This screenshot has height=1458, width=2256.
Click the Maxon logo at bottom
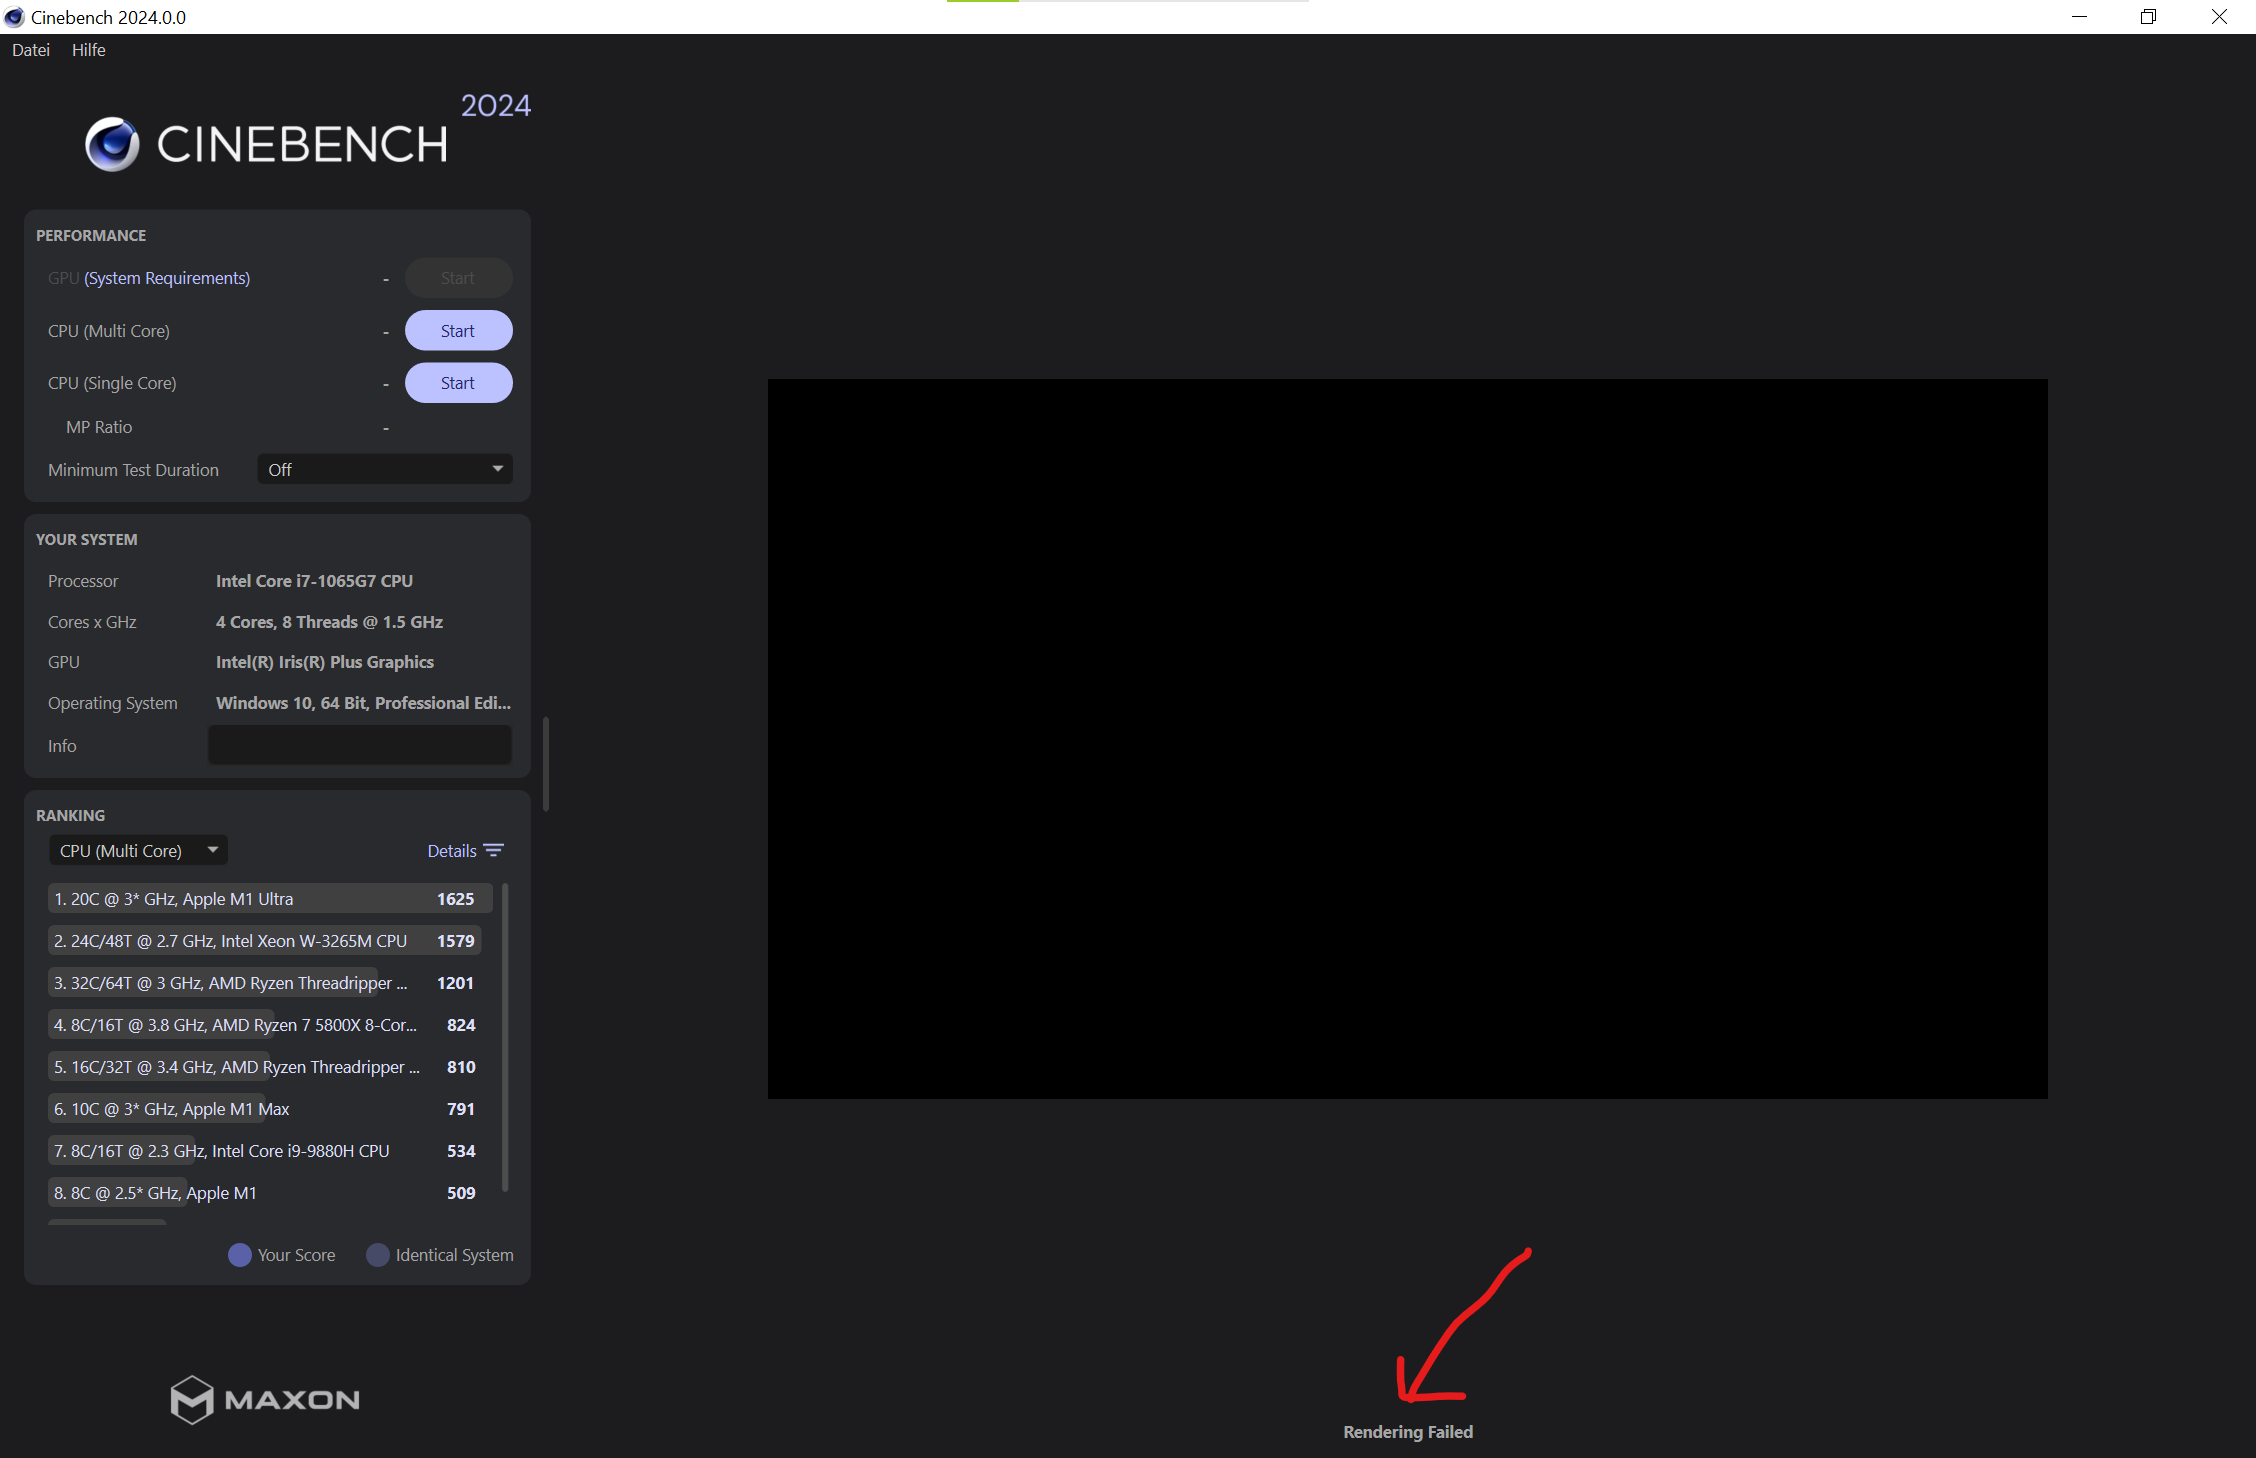pyautogui.click(x=265, y=1399)
